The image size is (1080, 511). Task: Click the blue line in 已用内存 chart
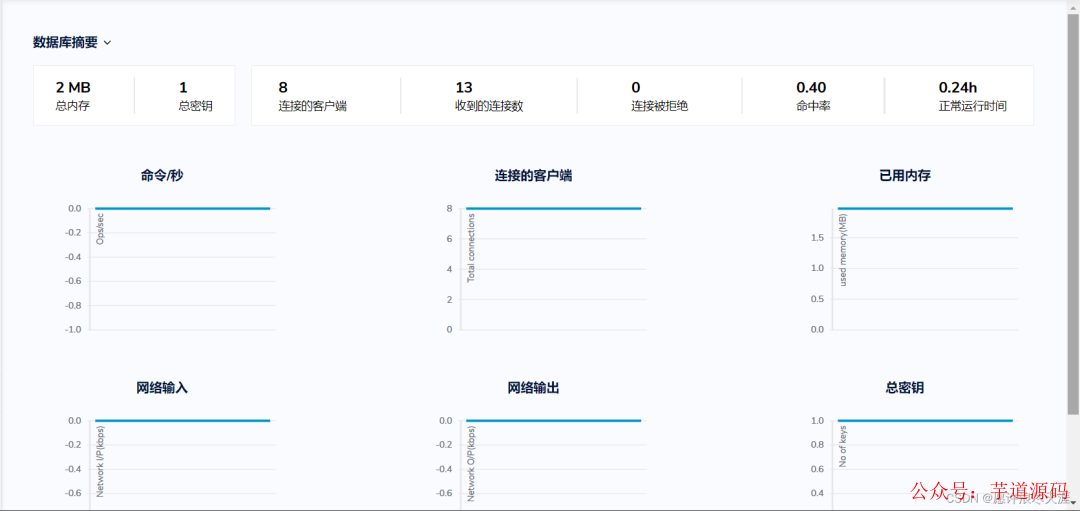(925, 208)
